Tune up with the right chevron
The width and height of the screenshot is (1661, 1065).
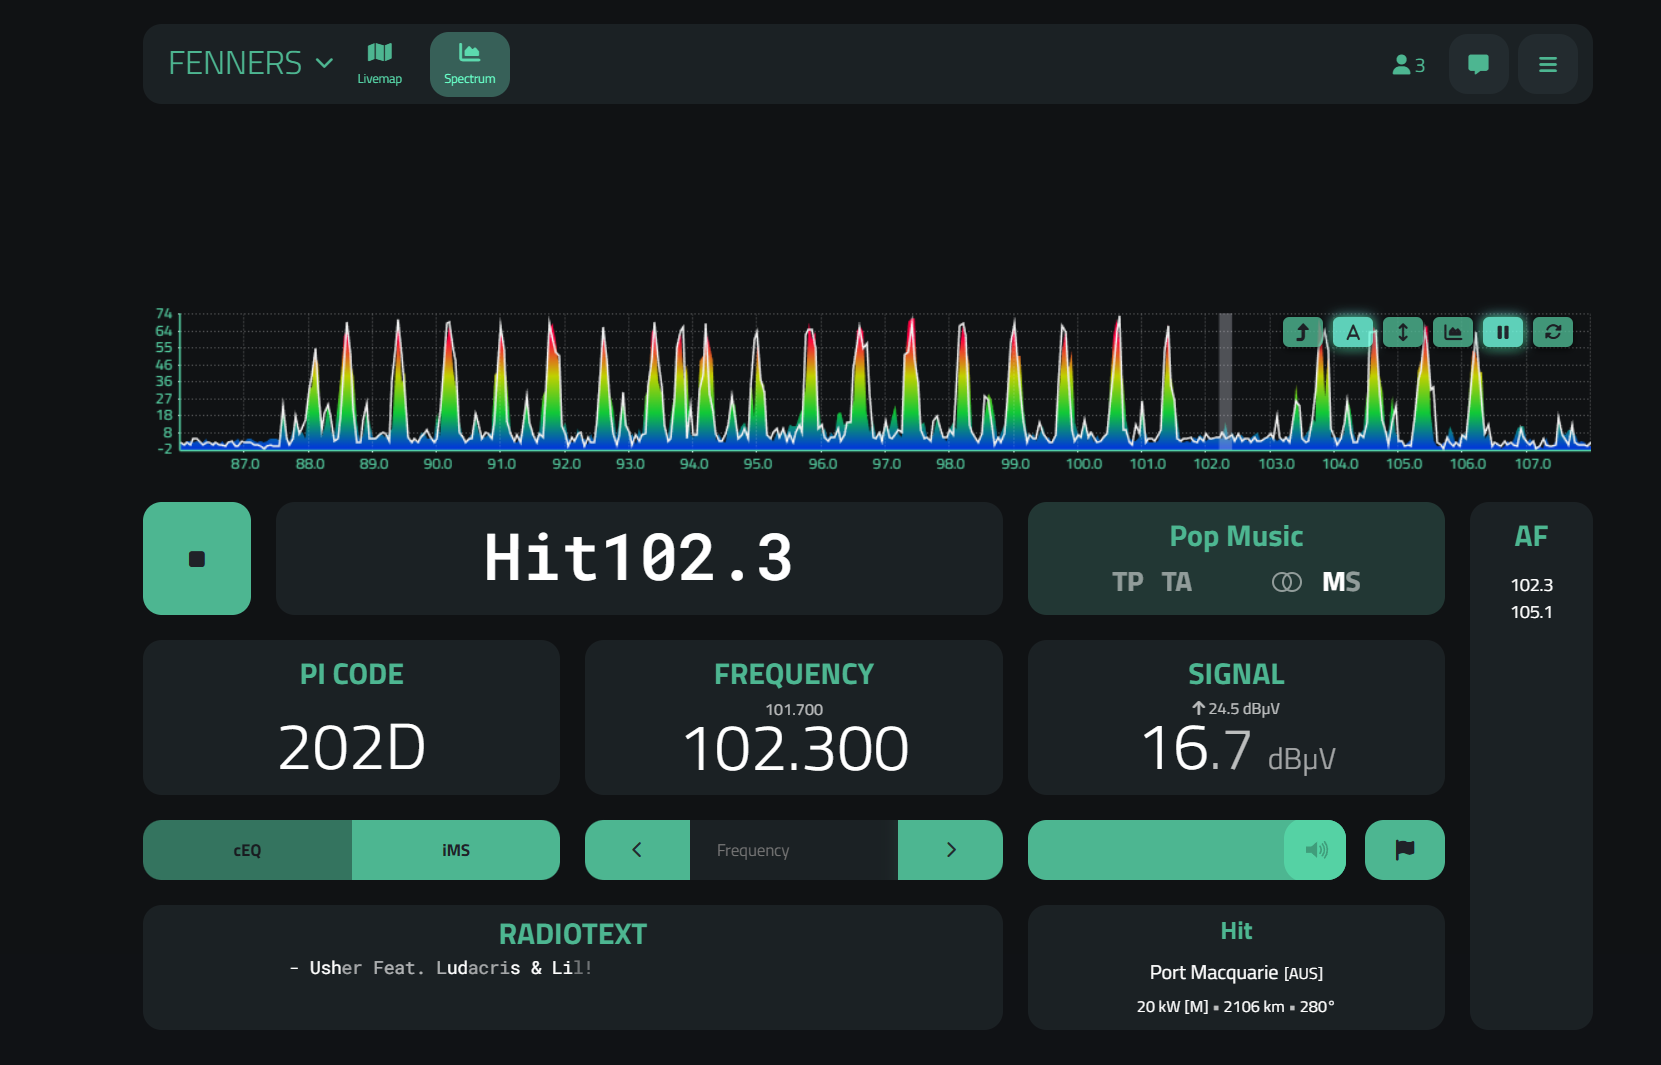[950, 850]
